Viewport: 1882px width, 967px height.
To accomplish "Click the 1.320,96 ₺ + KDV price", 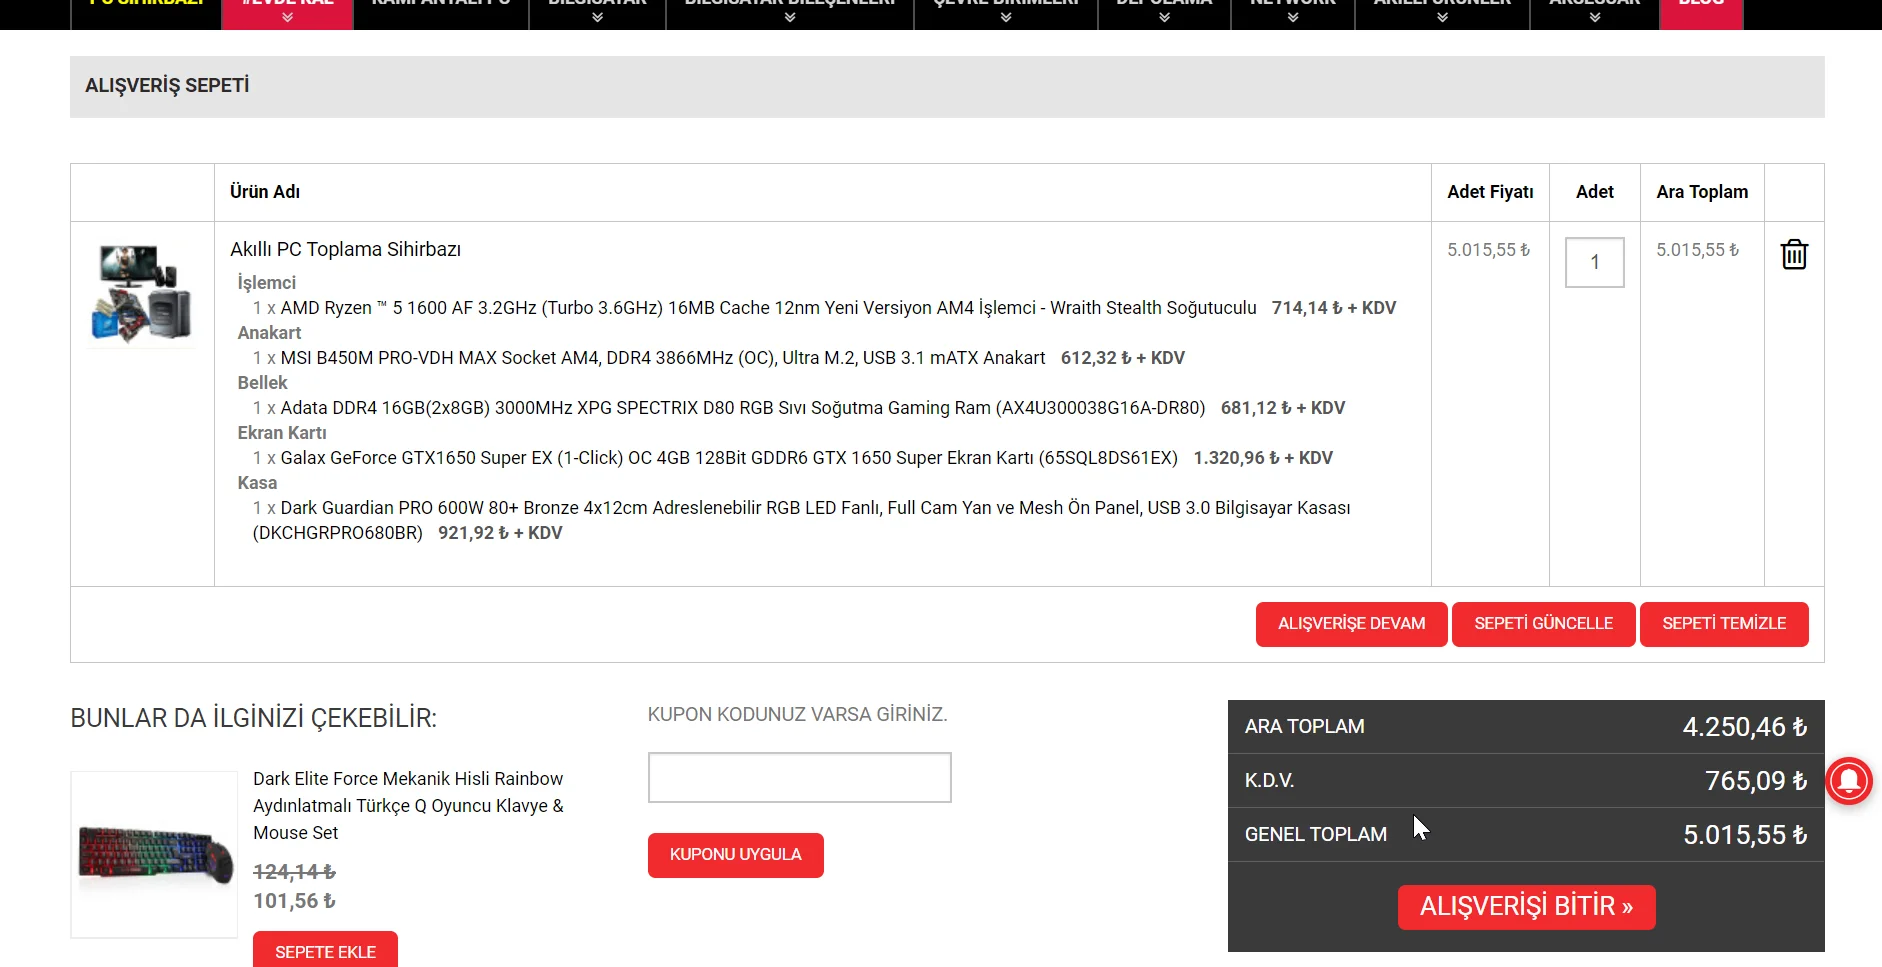I will tap(1263, 458).
